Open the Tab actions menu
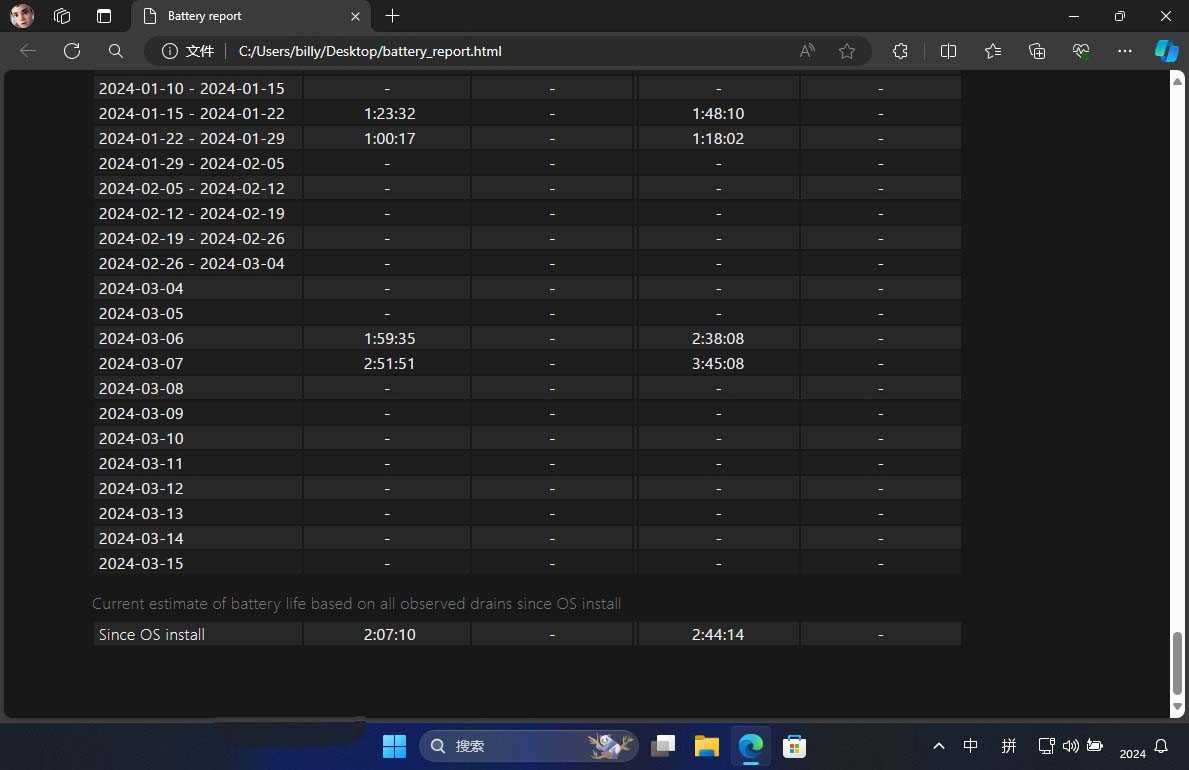Screen dimensions: 1189x770 click(x=104, y=16)
